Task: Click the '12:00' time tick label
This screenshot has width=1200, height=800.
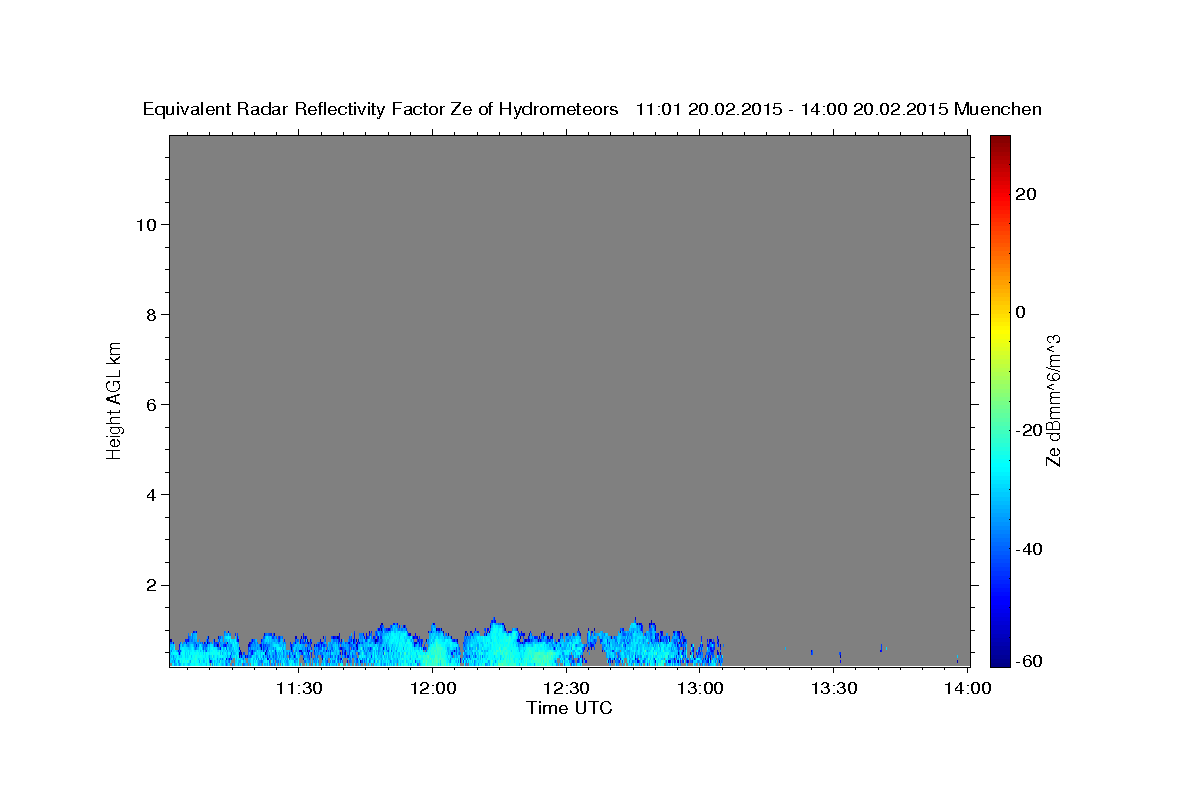Action: coord(433,688)
